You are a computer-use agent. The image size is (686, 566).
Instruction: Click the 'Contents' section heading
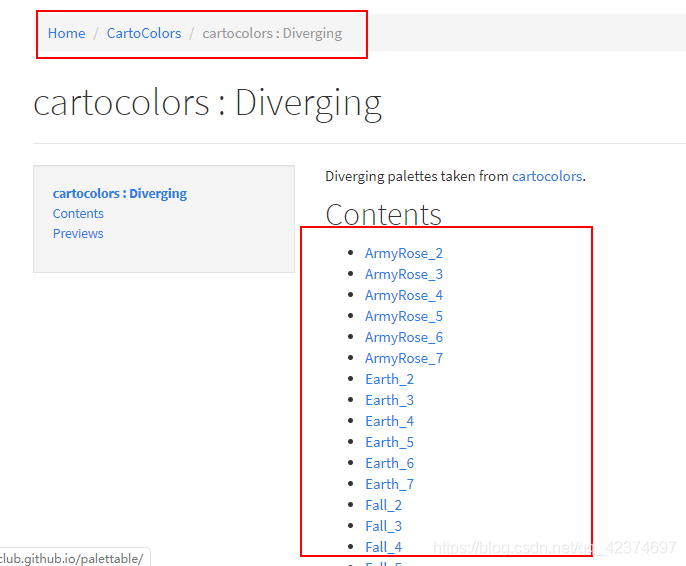tap(383, 214)
